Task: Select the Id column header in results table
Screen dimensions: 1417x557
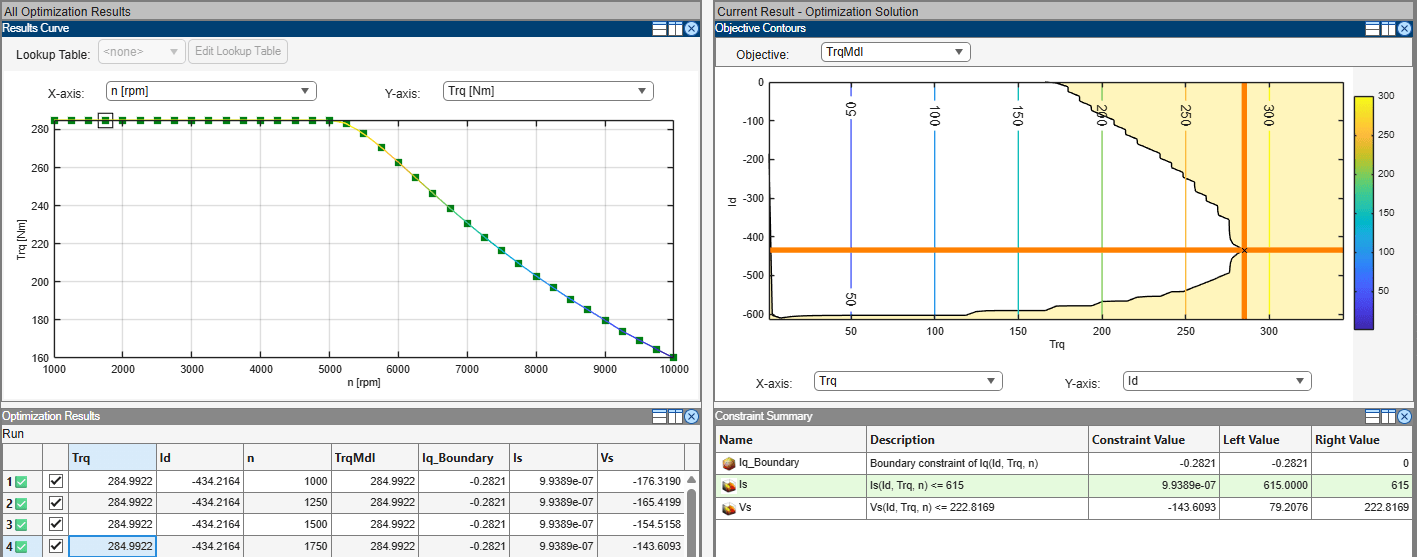Action: [x=199, y=458]
